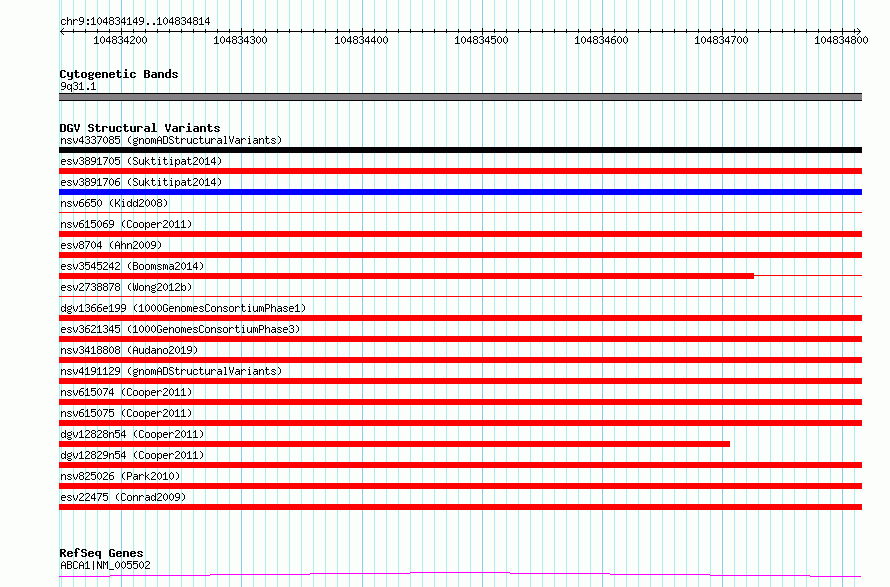Open variant esv22475 Conrad2009 label

tap(123, 497)
